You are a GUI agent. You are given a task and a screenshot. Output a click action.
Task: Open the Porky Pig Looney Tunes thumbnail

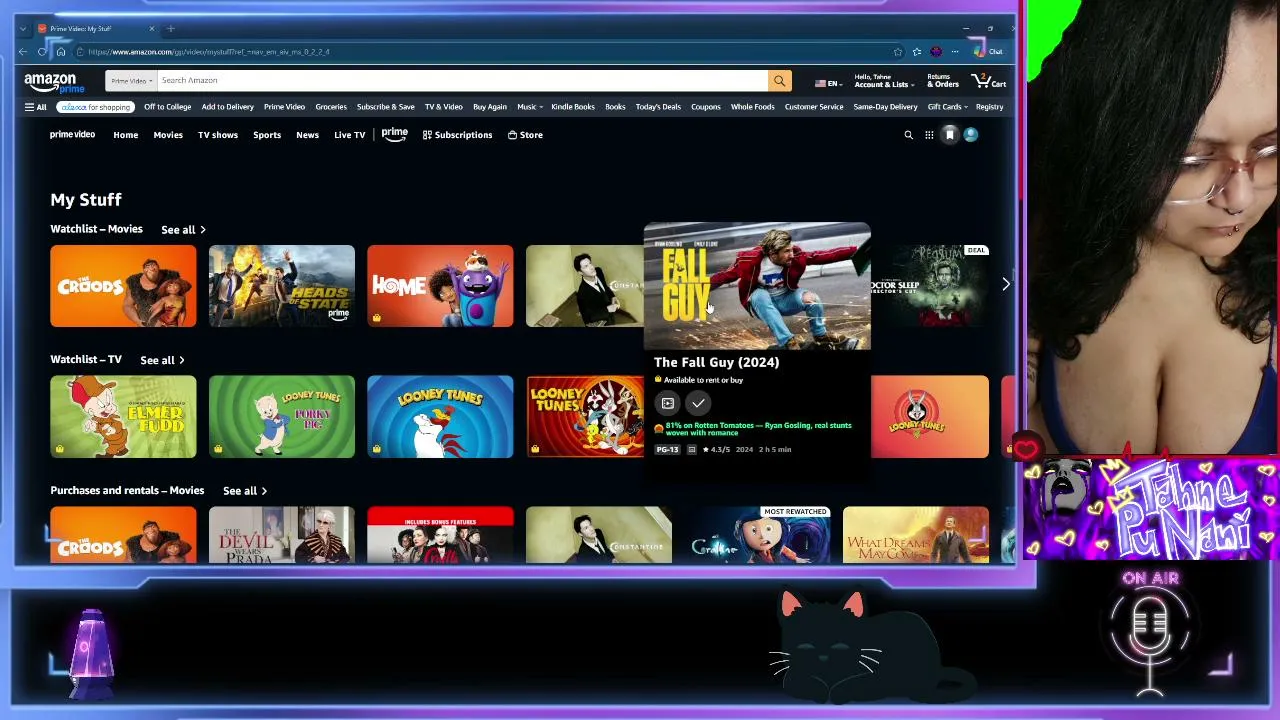coord(282,417)
